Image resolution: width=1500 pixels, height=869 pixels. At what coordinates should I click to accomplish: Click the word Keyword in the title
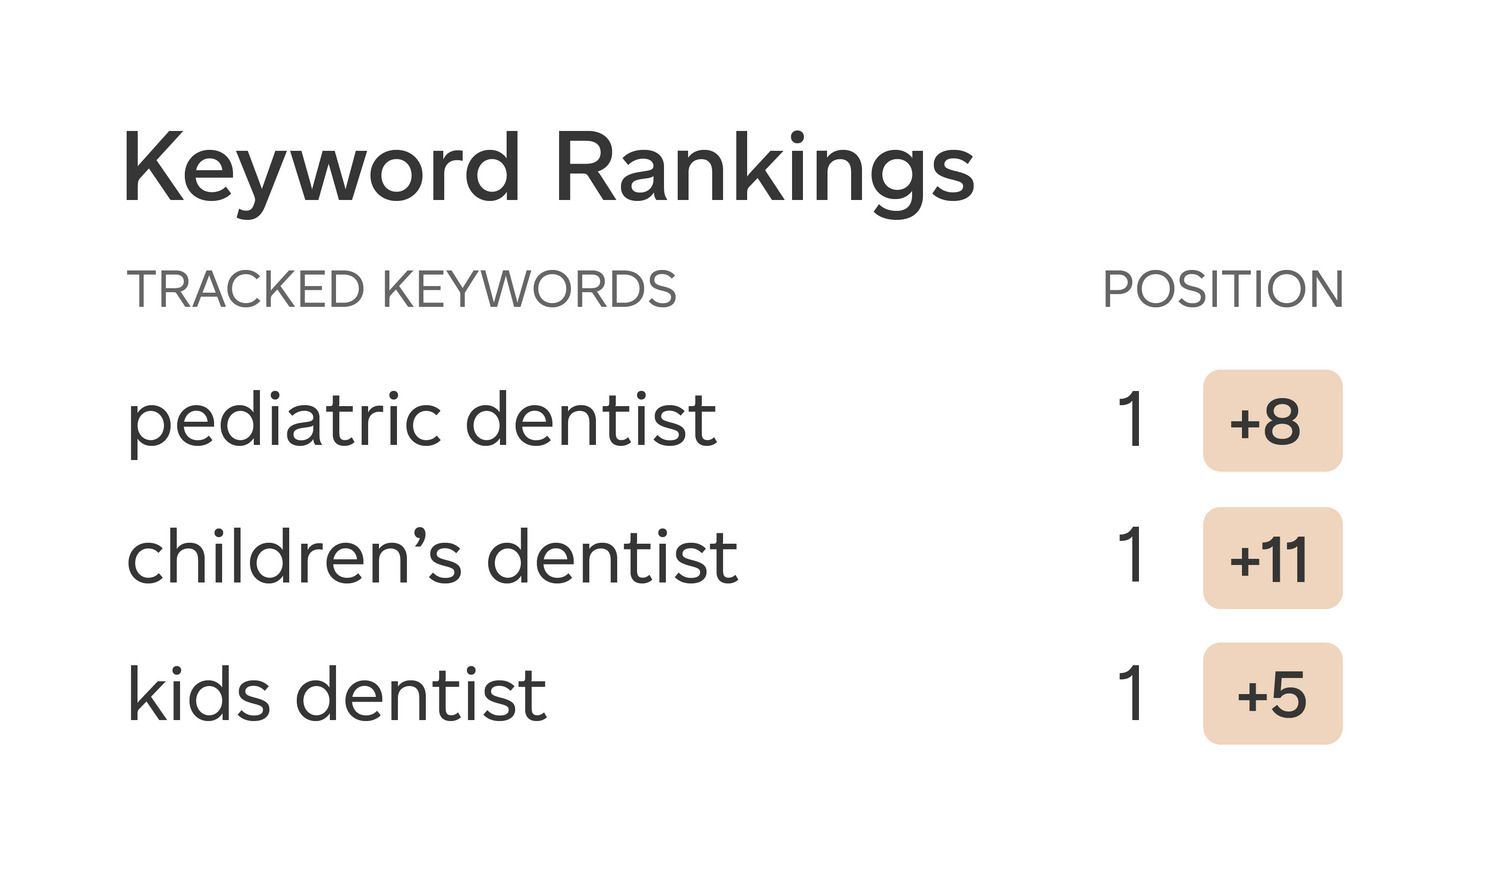point(321,168)
